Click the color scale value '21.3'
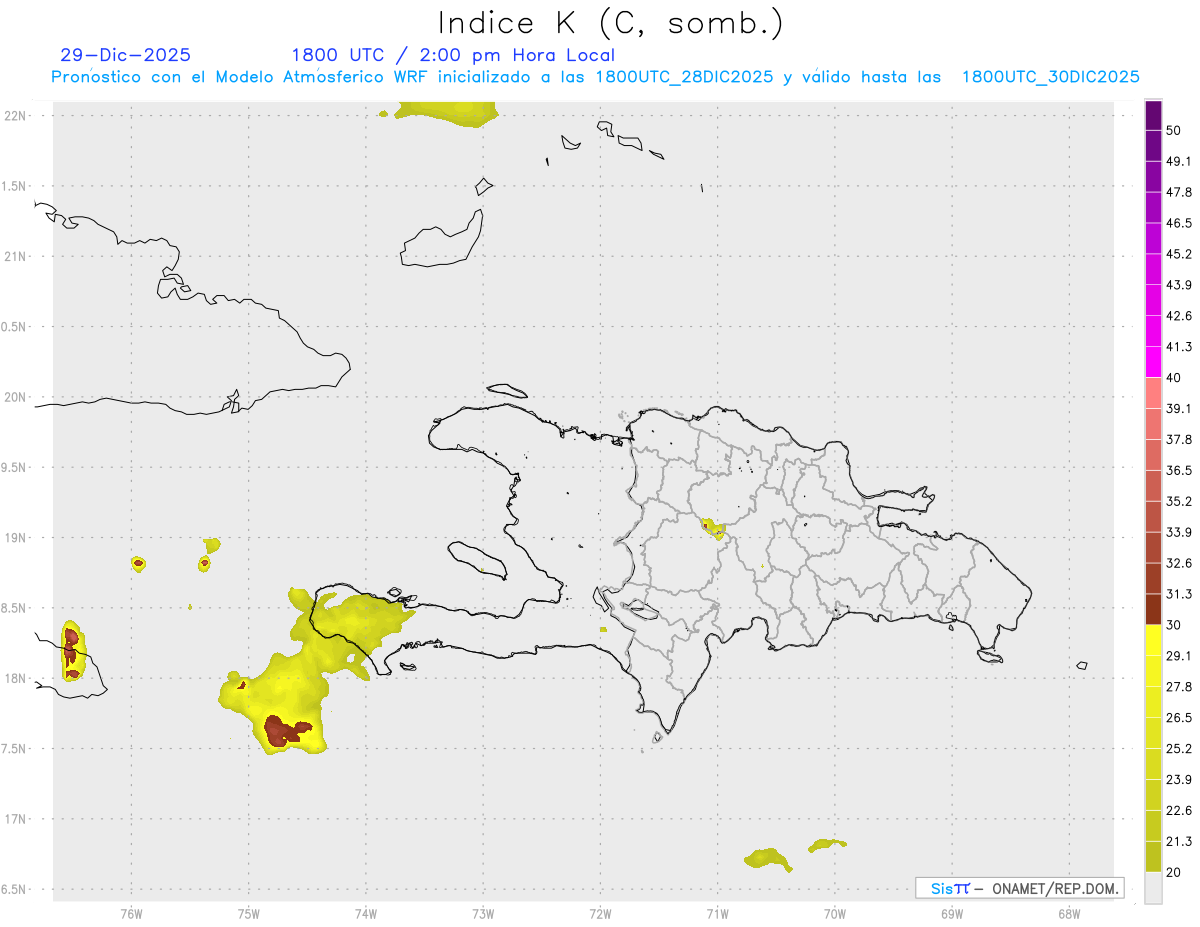Viewport: 1200px width, 927px height. (1179, 842)
